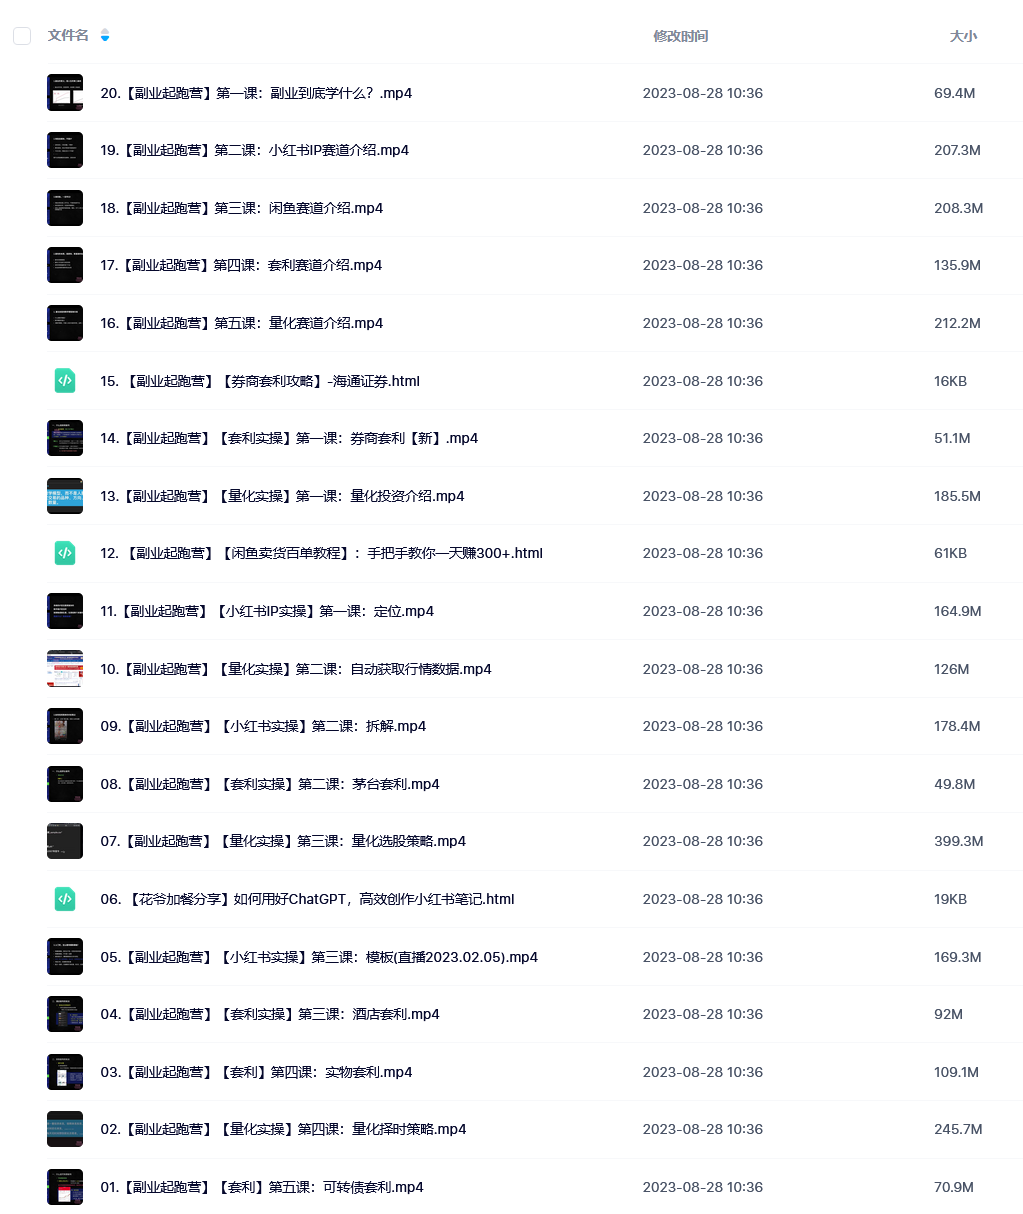Toggle the 文件名 sort arrow

pos(105,35)
